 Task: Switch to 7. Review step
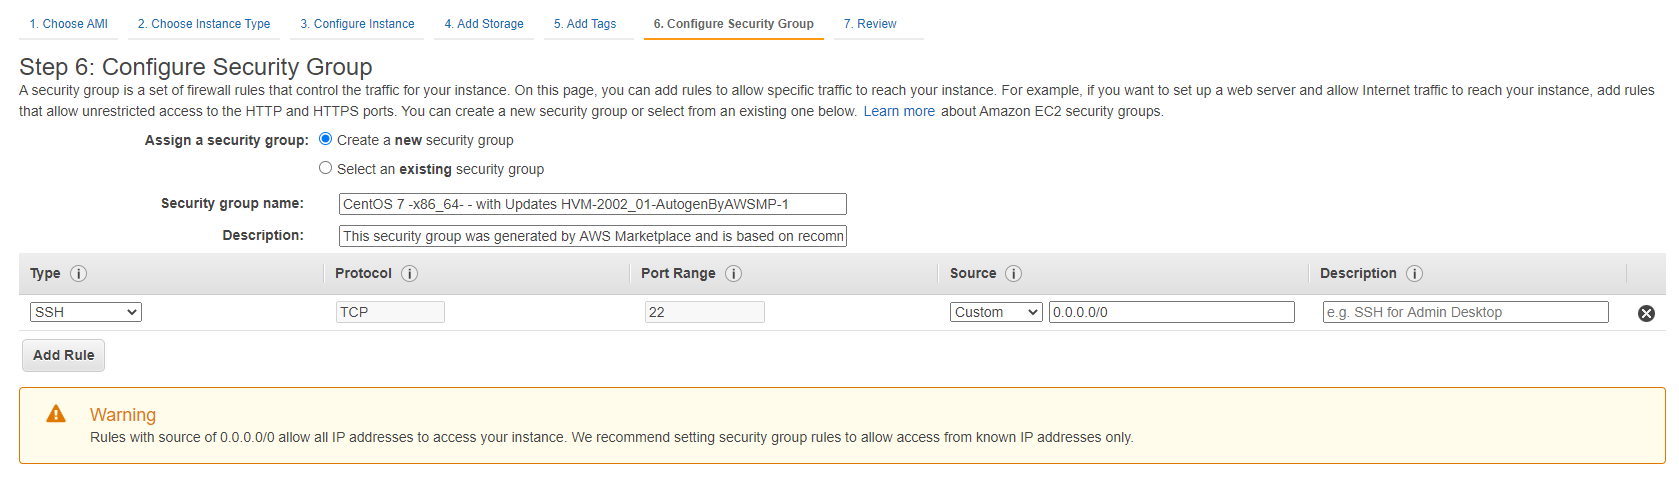pos(870,24)
